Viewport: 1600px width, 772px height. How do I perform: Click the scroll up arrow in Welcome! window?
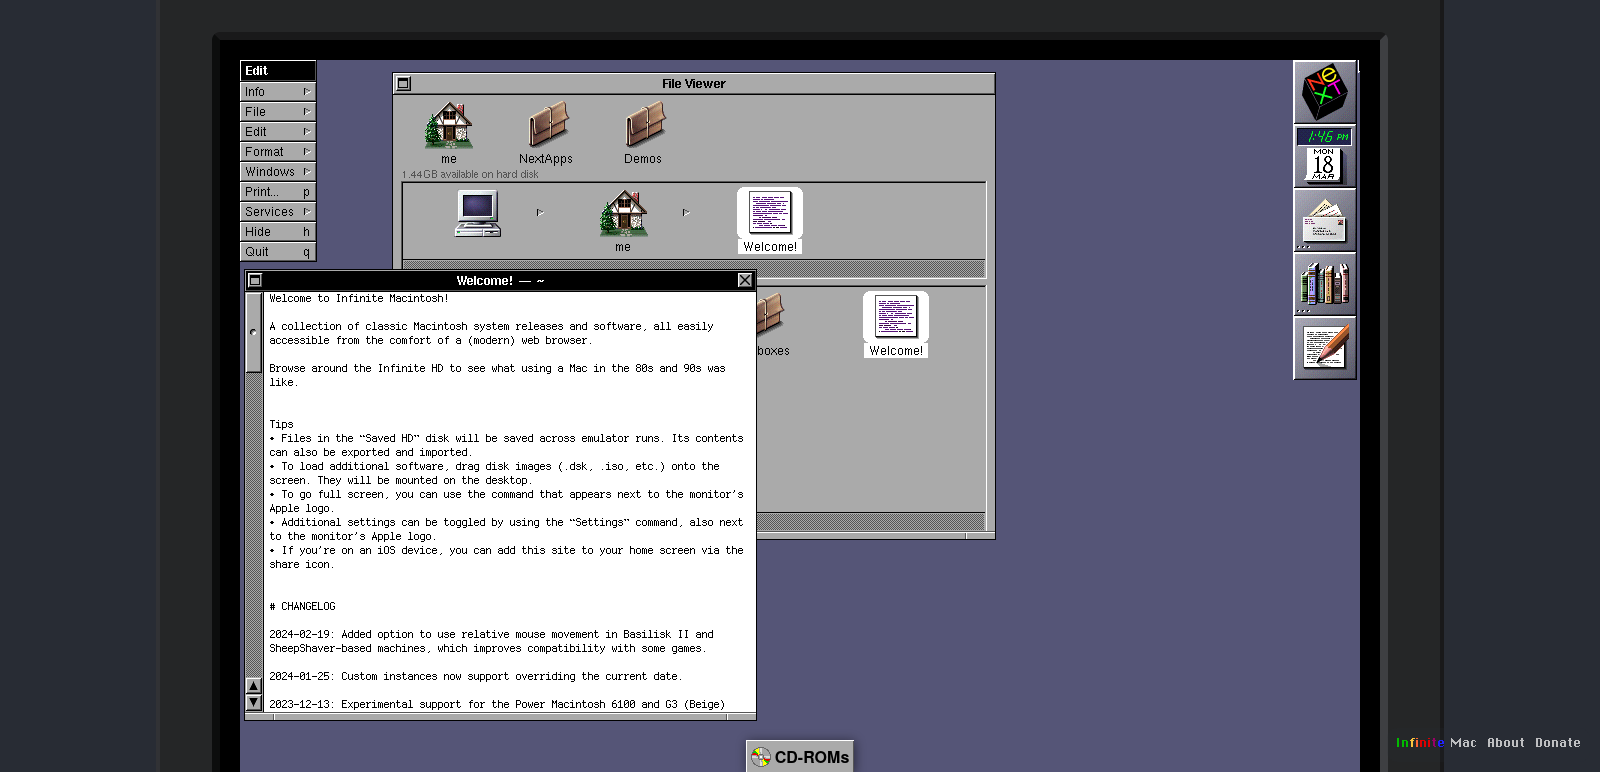253,686
